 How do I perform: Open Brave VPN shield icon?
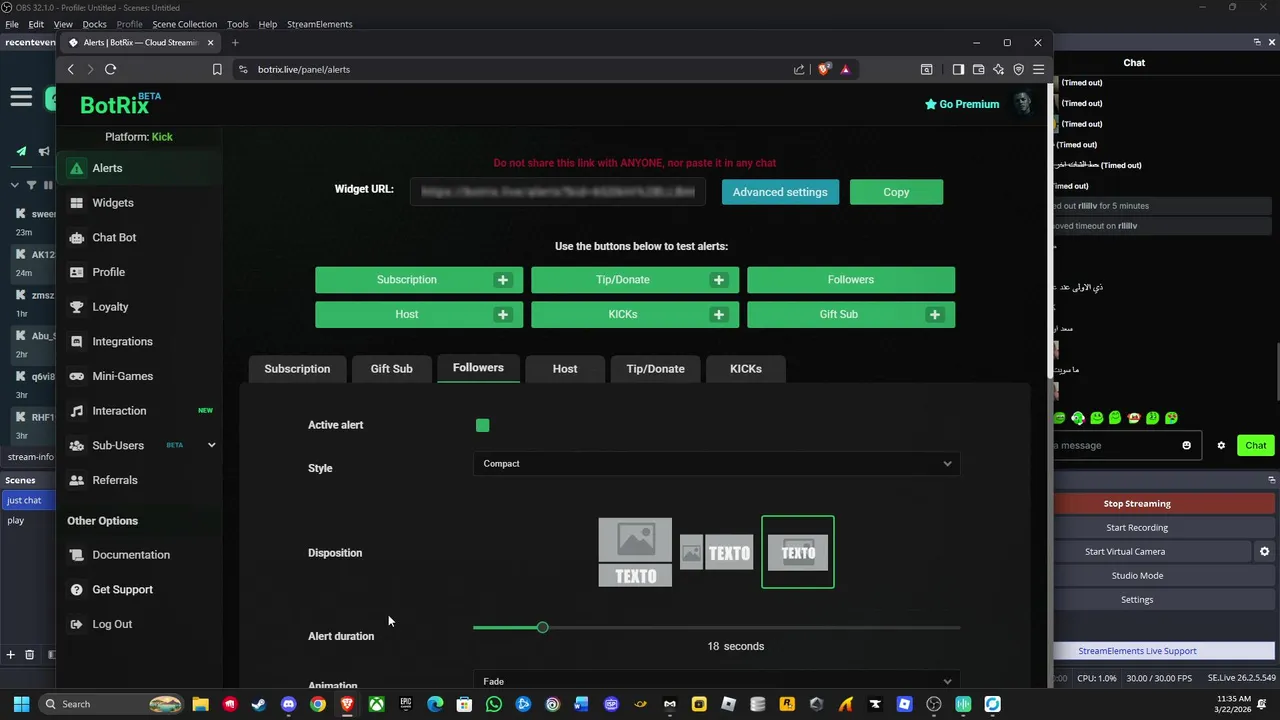(x=1018, y=69)
